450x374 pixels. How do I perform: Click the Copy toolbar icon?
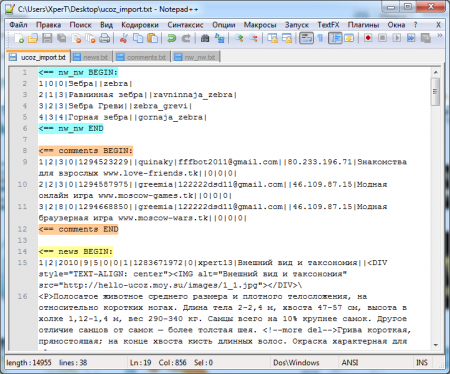pos(138,38)
